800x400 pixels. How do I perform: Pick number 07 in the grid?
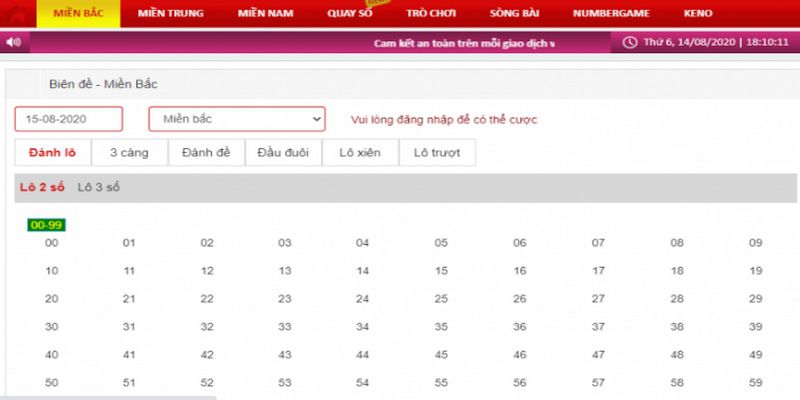click(x=598, y=243)
